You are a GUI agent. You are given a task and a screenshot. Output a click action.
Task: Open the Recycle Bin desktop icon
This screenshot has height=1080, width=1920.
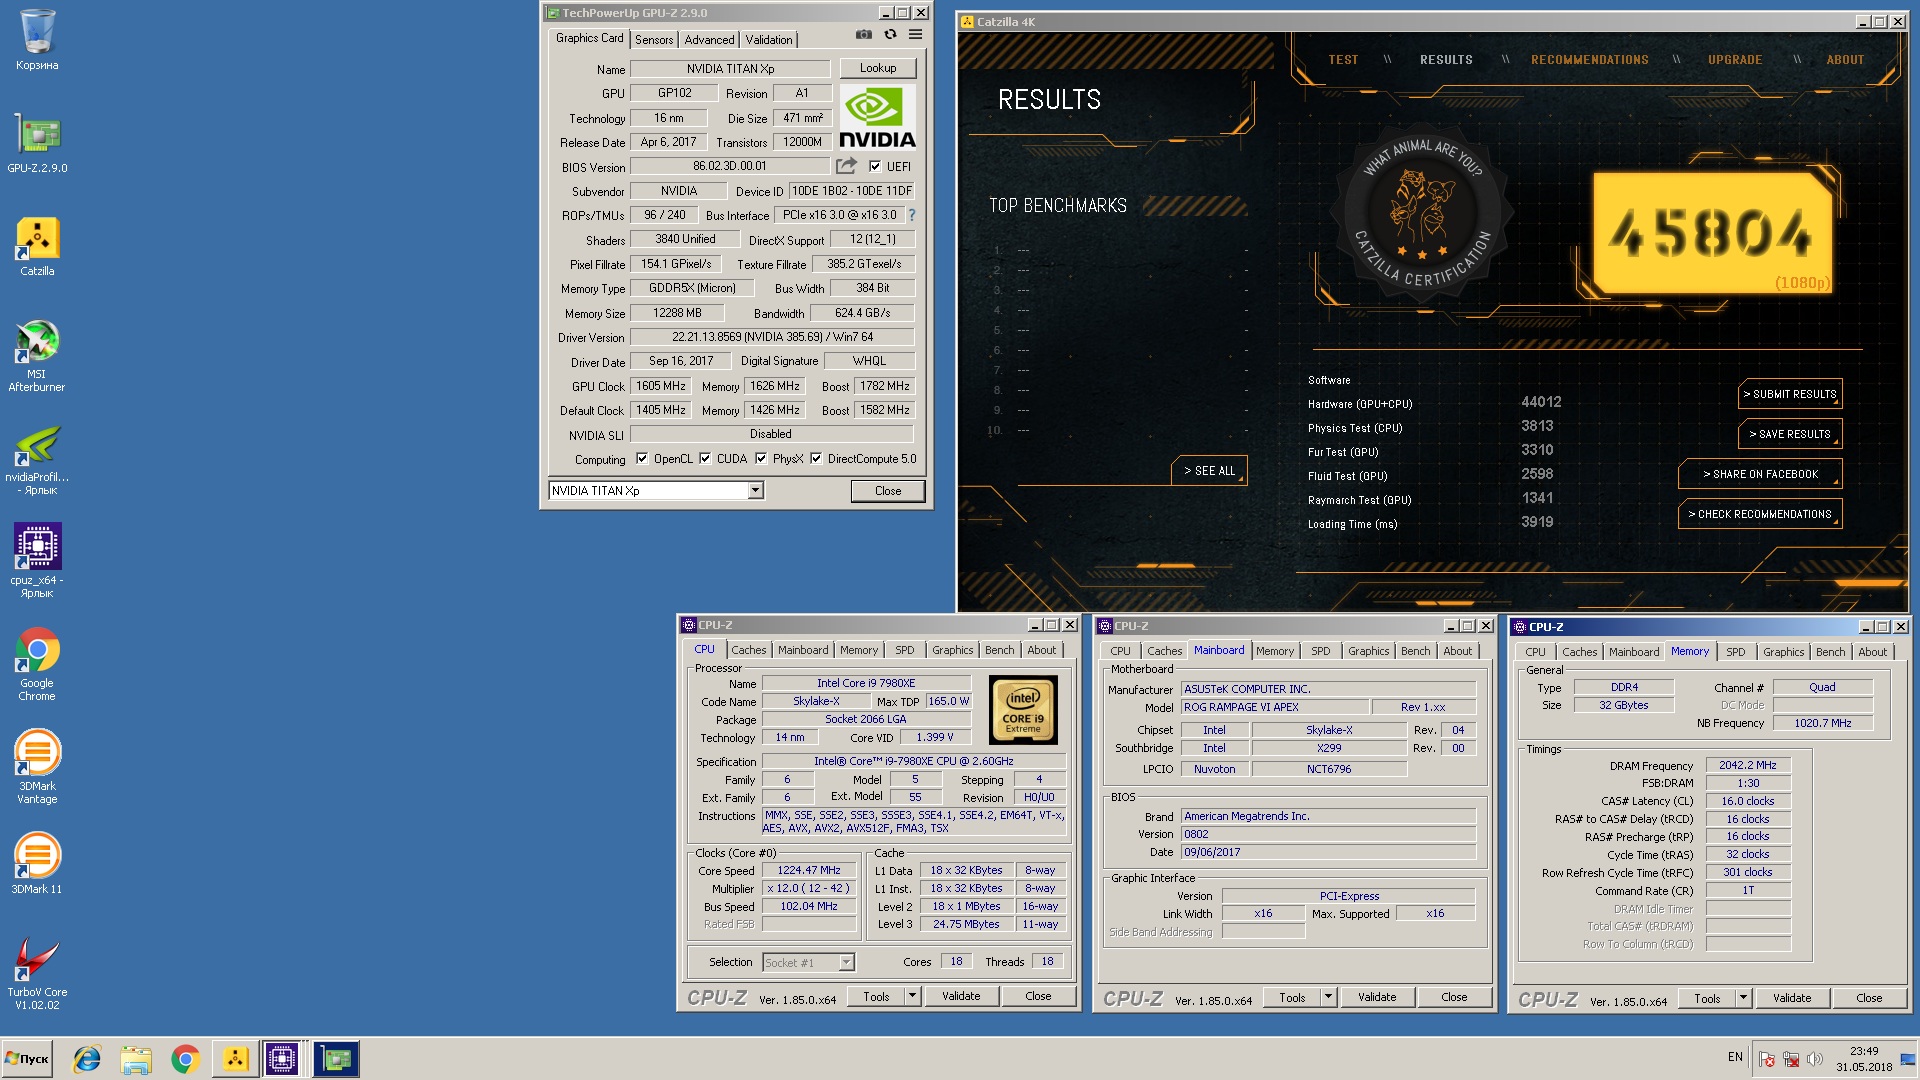coord(37,40)
